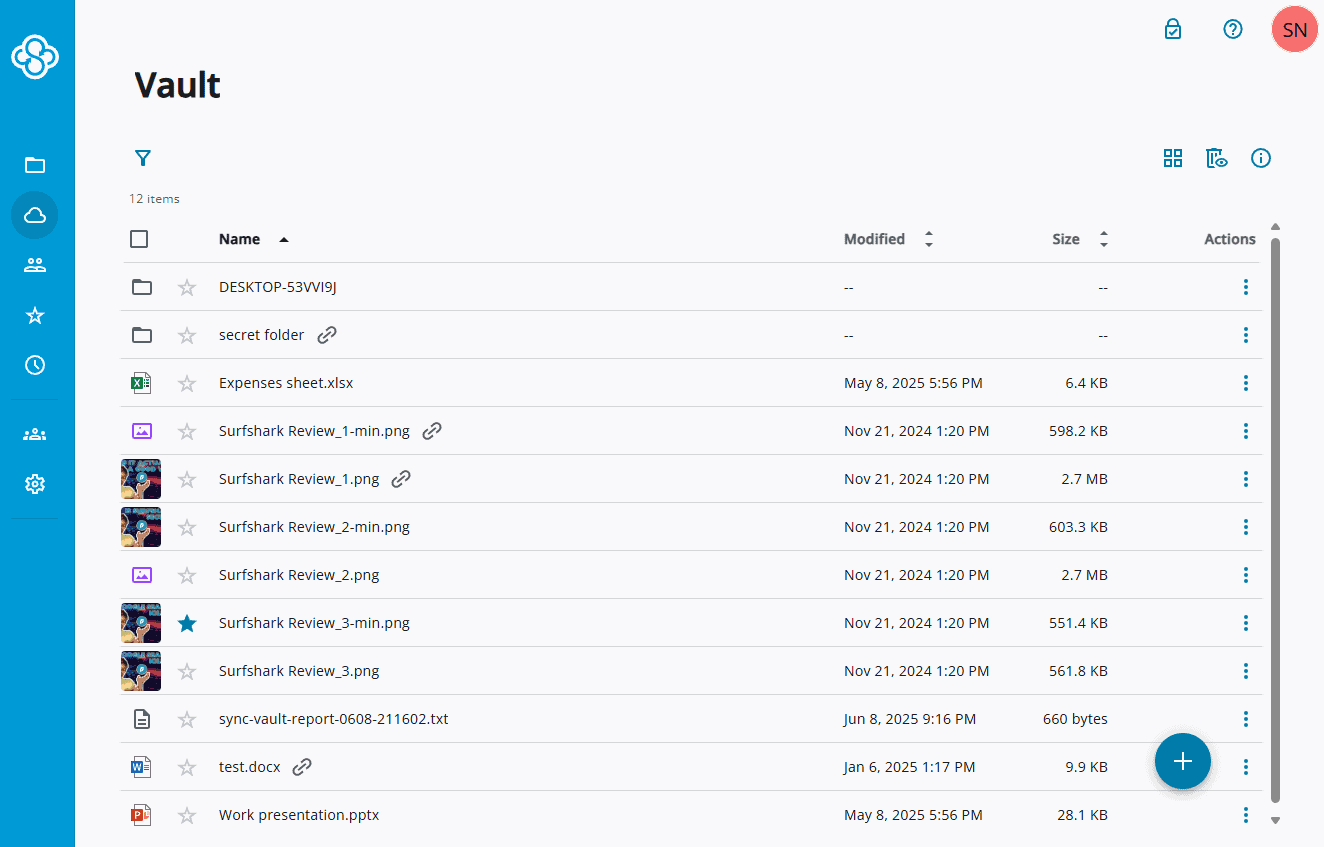The height and width of the screenshot is (847, 1324).
Task: Click the blue plus add button
Action: coord(1183,761)
